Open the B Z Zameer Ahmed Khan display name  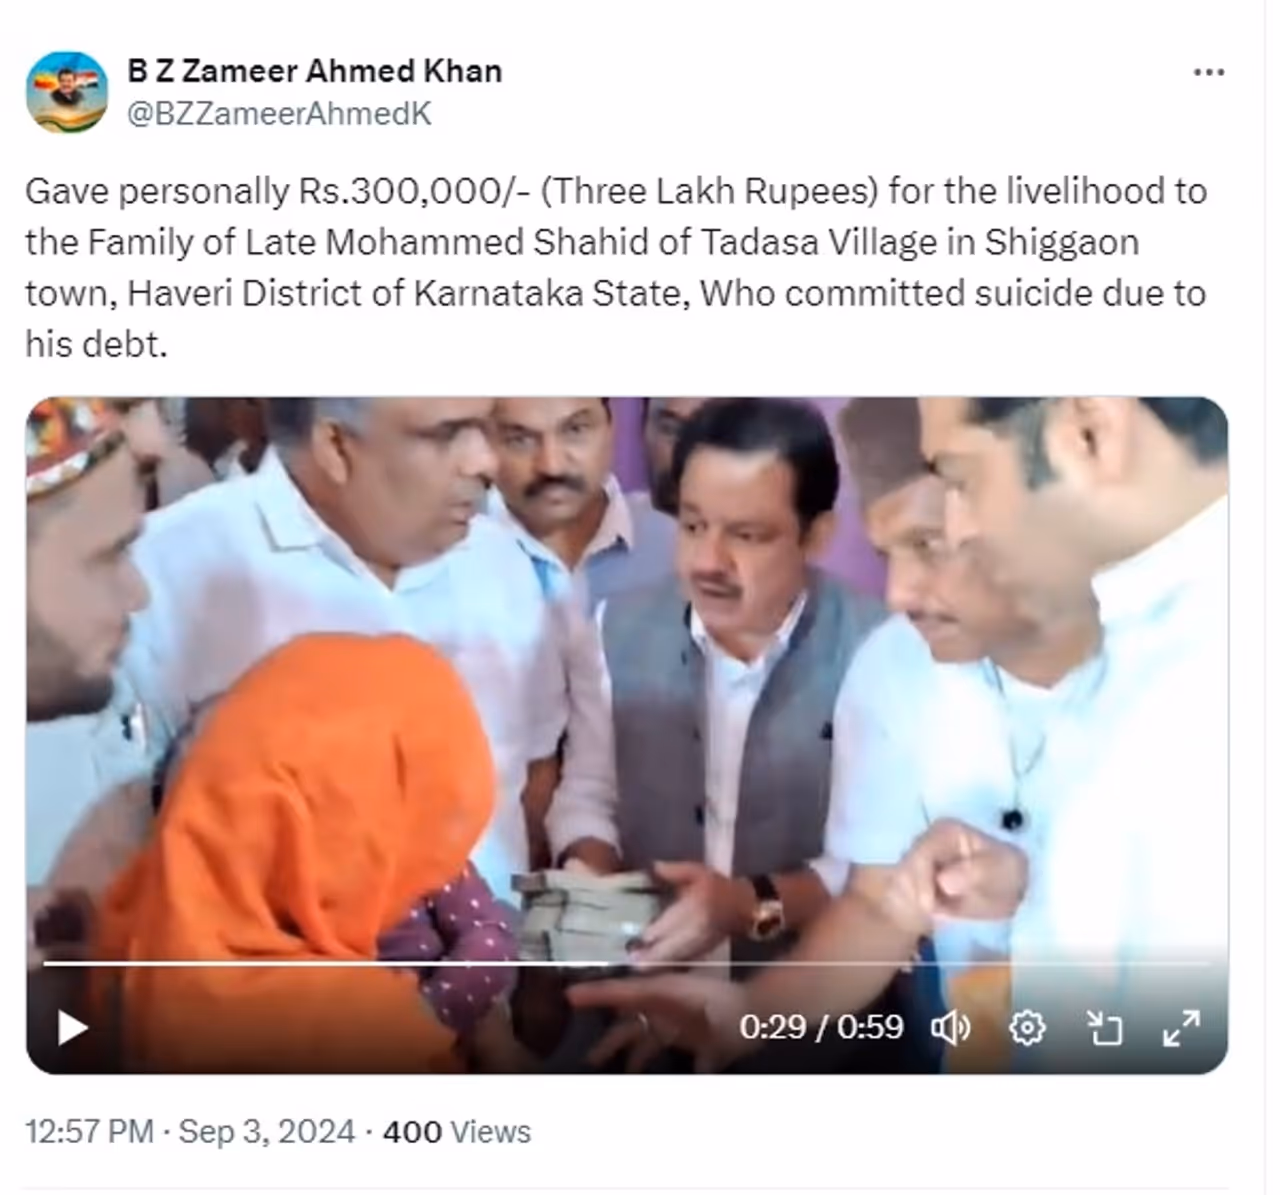click(315, 71)
